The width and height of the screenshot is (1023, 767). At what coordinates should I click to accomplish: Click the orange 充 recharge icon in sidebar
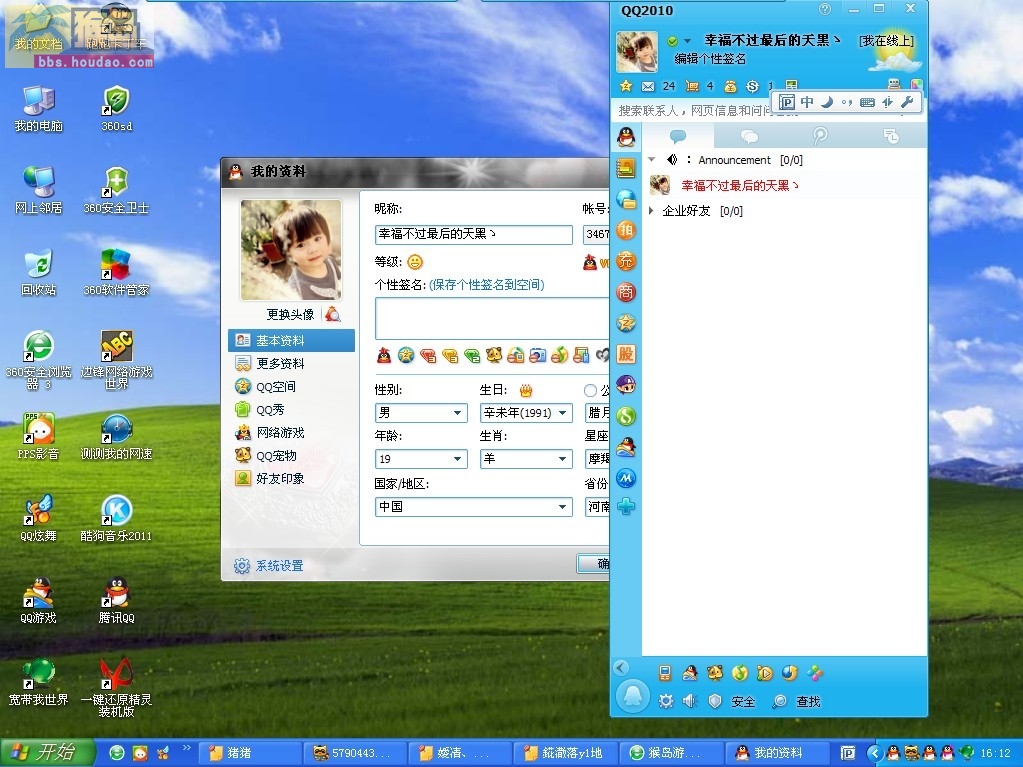click(x=626, y=261)
